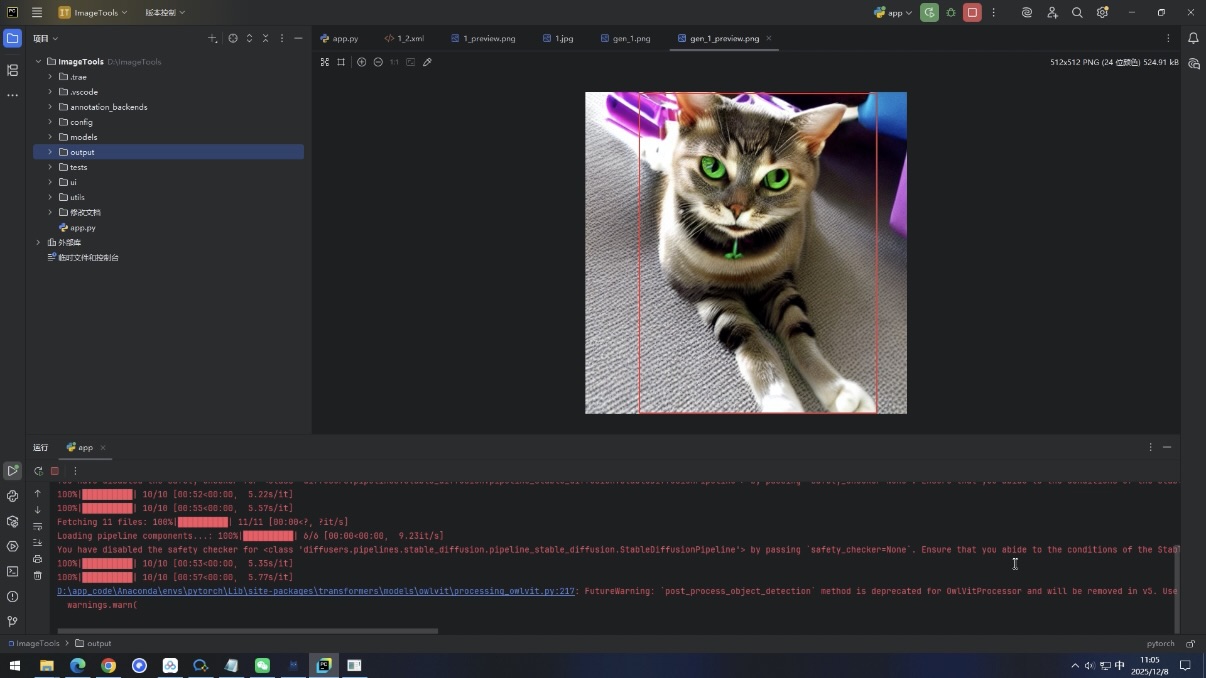Viewport: 1206px width, 678px height.
Task: Open project panel options menu
Action: 282,38
